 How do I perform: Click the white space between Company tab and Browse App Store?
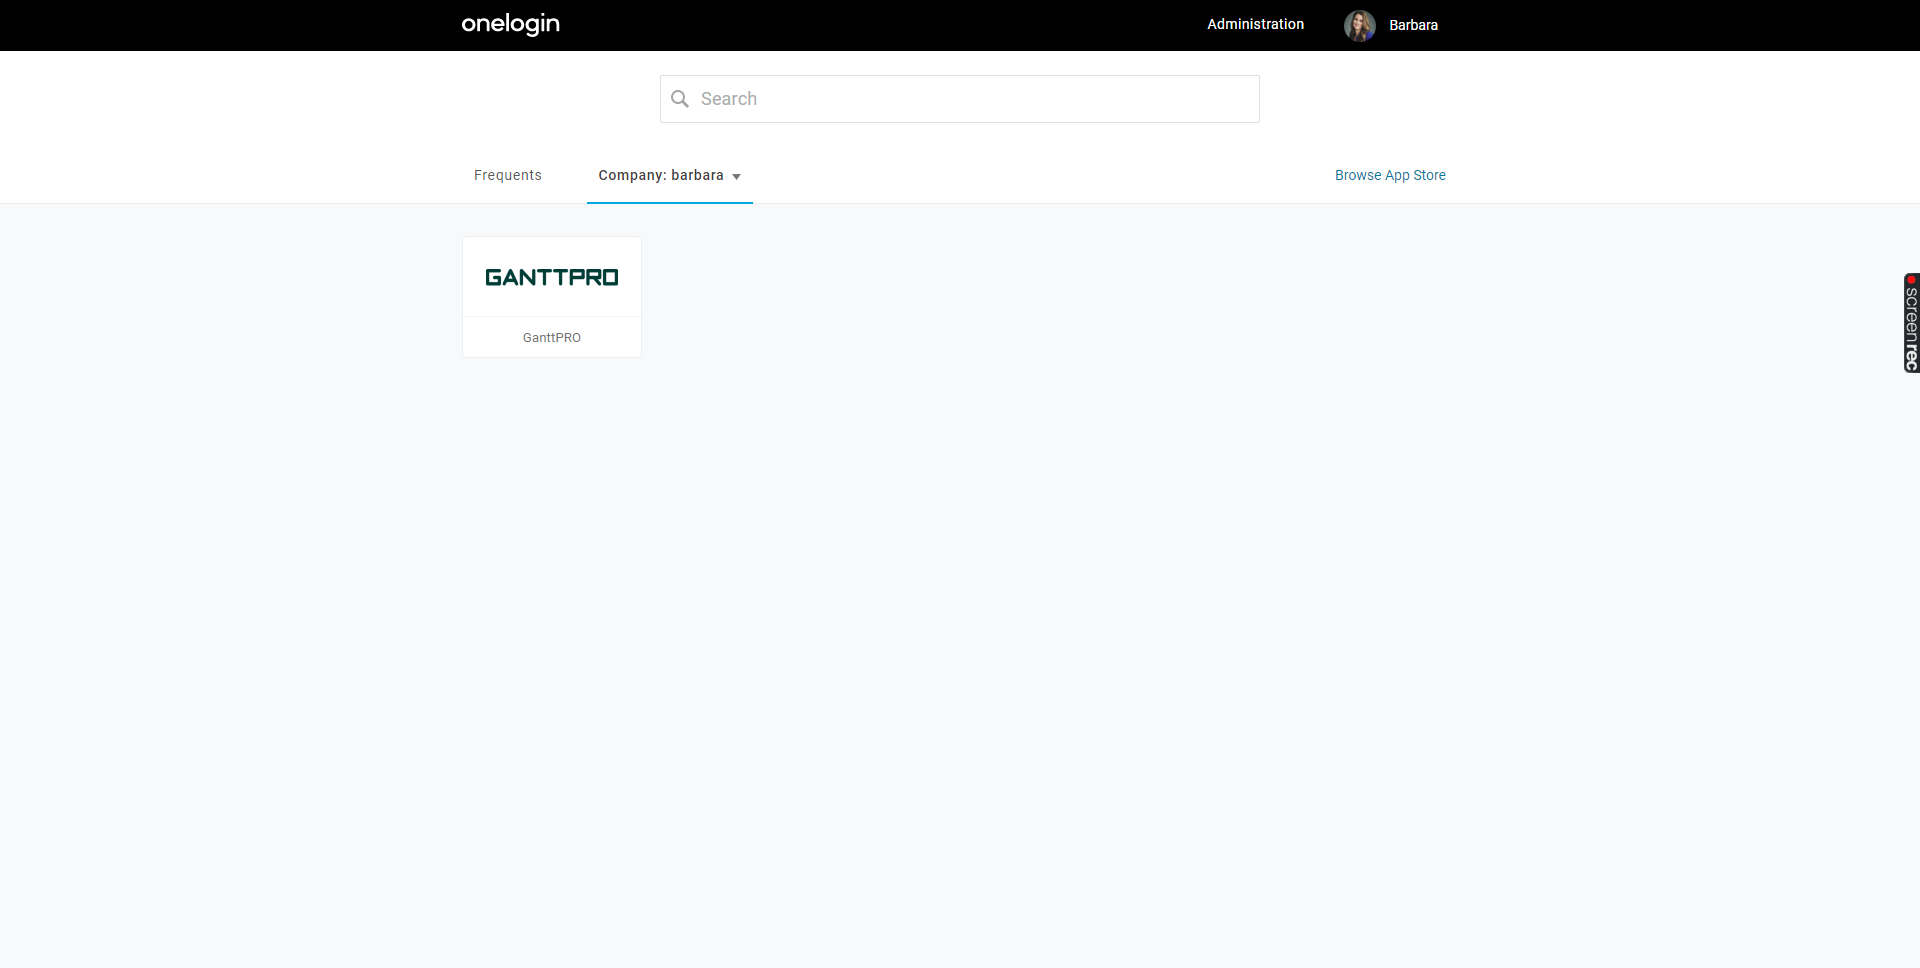[1040, 175]
